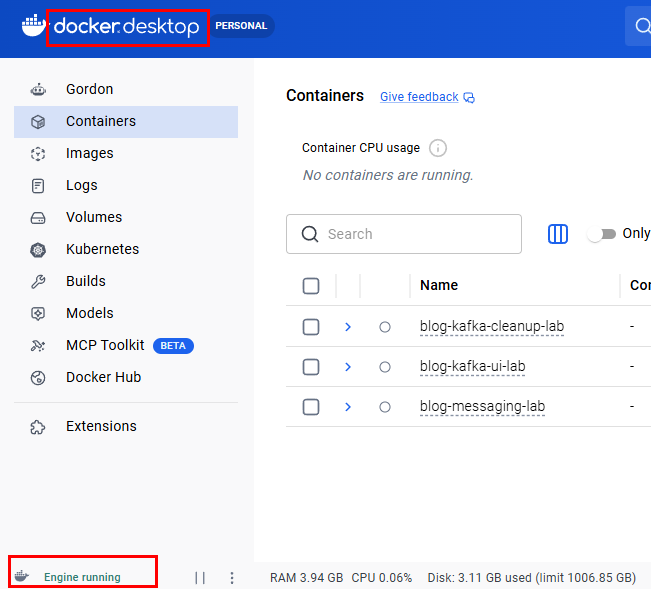651x589 pixels.
Task: Select the Containers cube icon in sidebar
Action: click(x=38, y=122)
